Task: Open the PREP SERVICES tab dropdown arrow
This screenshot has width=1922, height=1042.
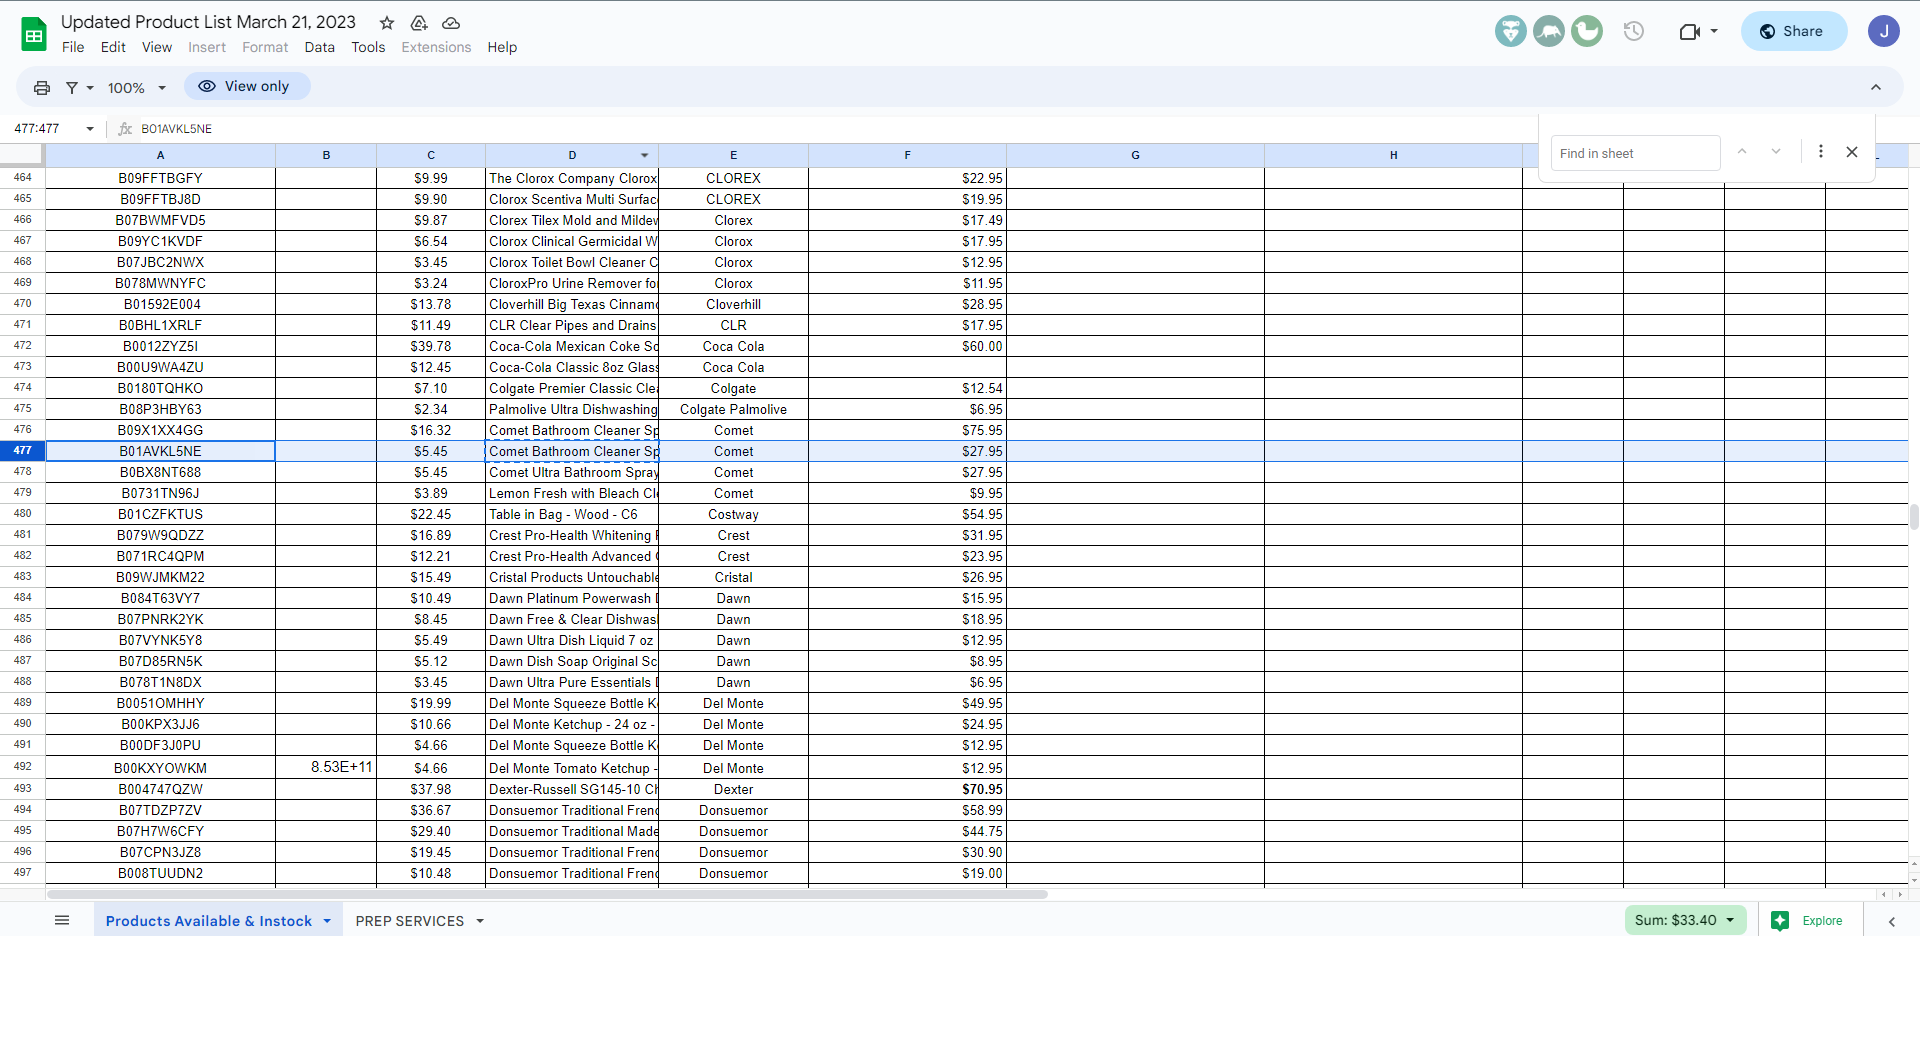Action: point(480,922)
